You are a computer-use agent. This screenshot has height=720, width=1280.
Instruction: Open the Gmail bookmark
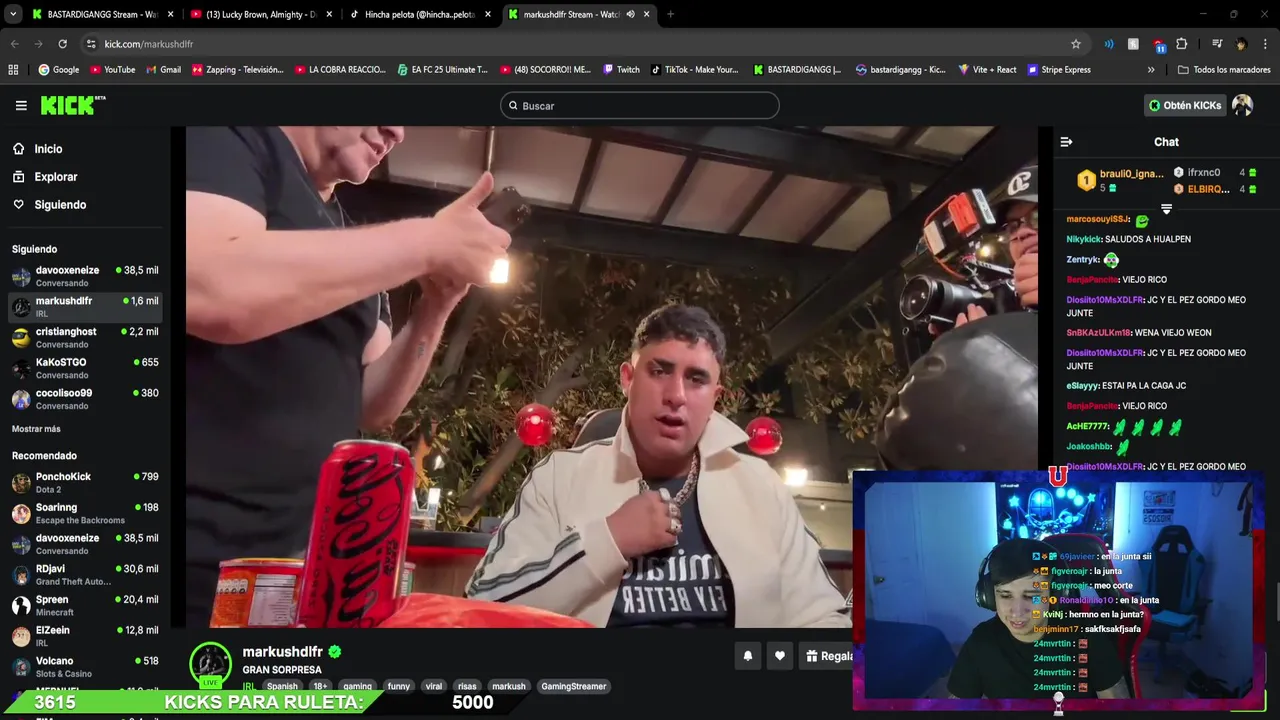tap(163, 70)
